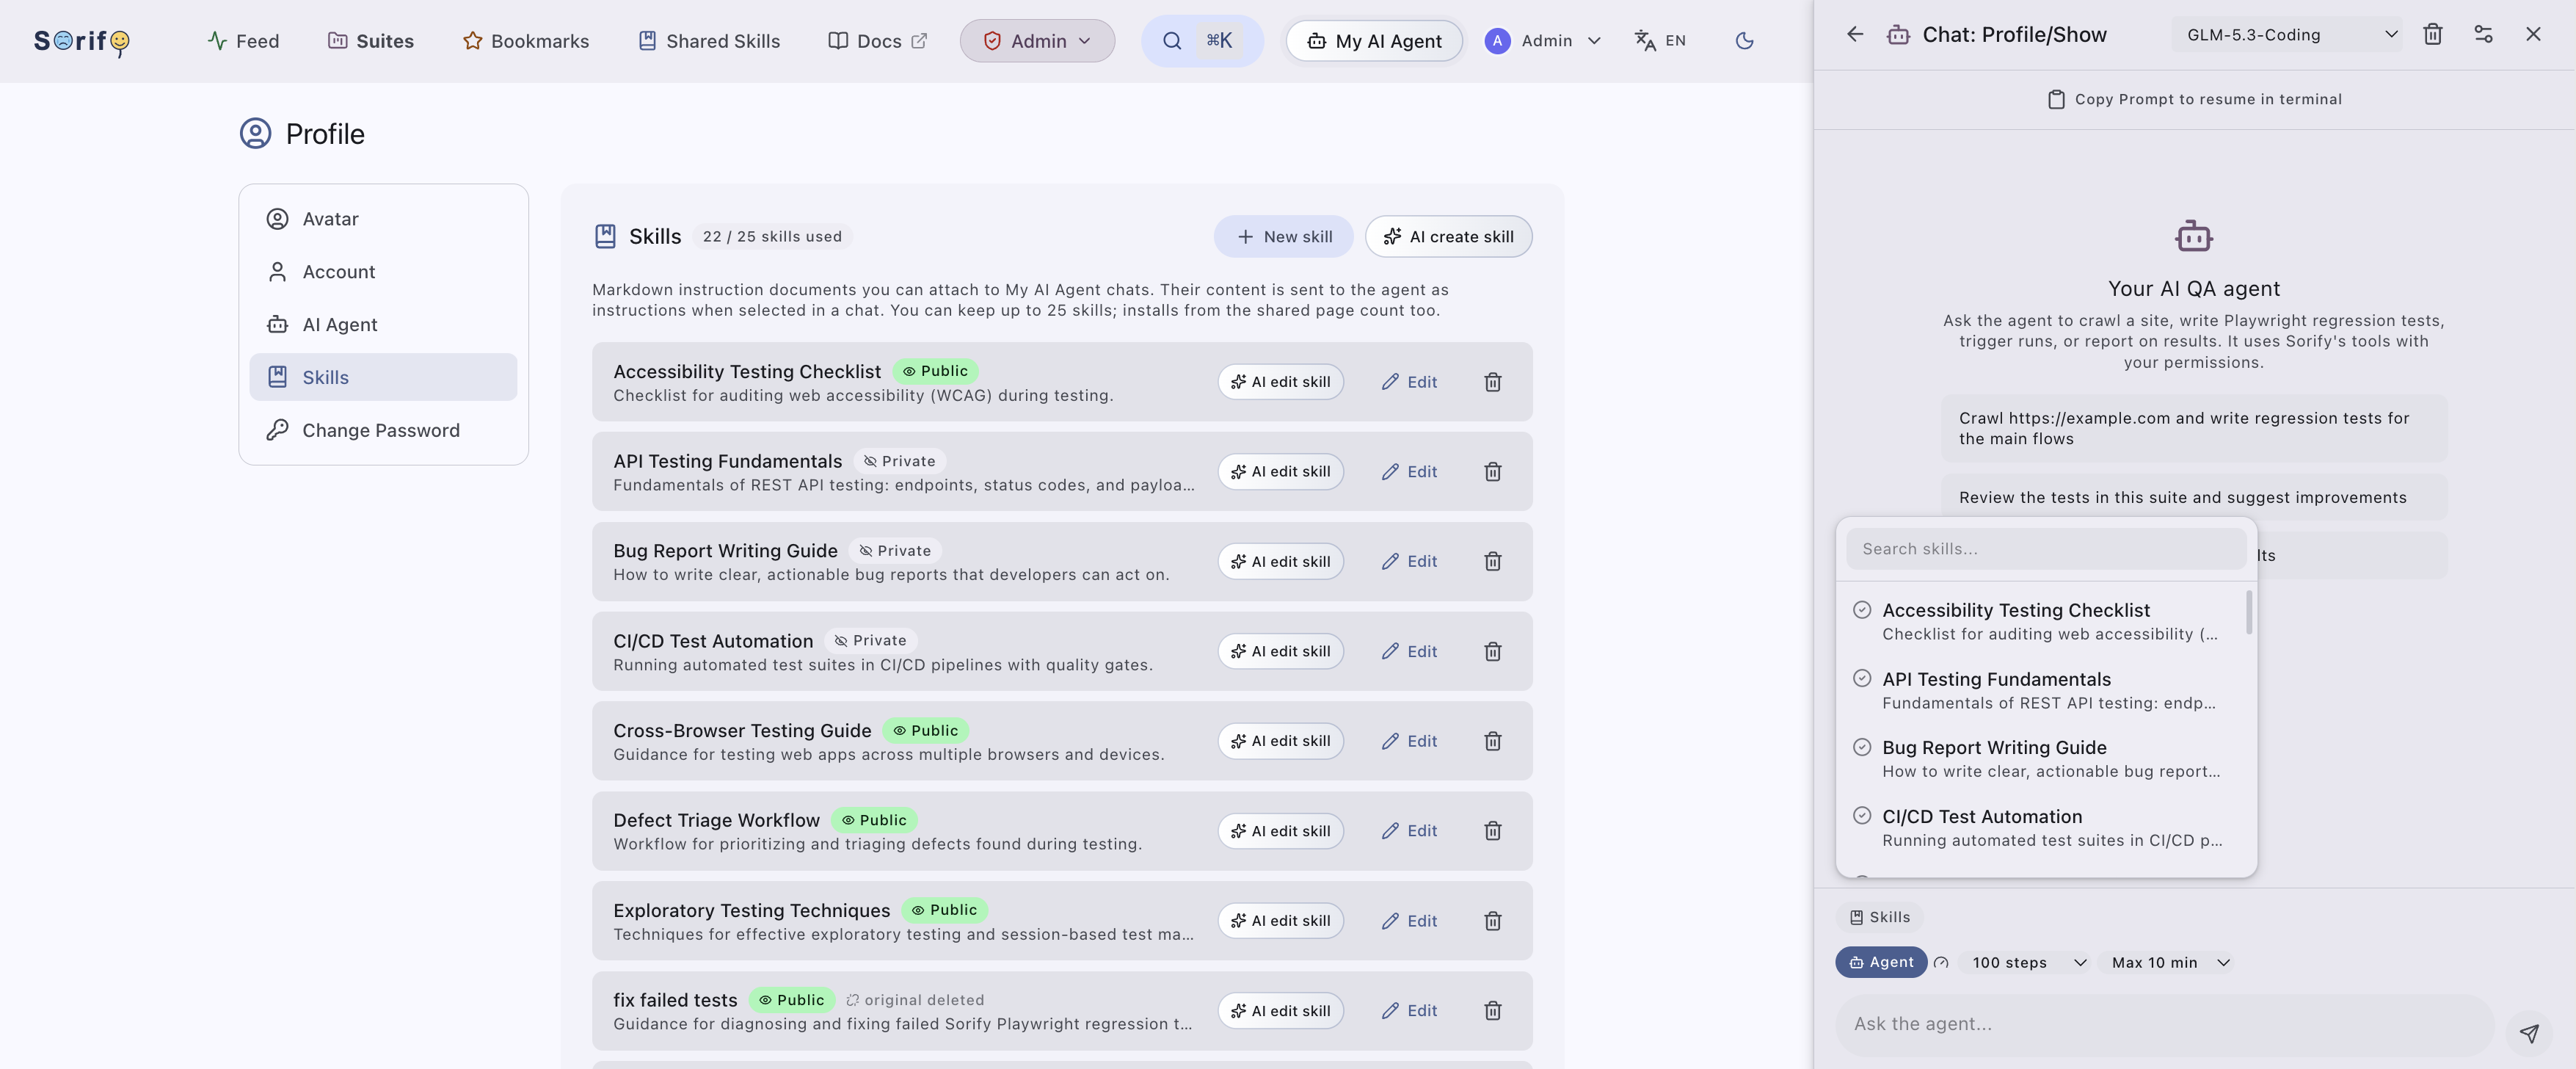Go back using chat panel arrow
This screenshot has height=1069, width=2576.
click(x=1855, y=35)
